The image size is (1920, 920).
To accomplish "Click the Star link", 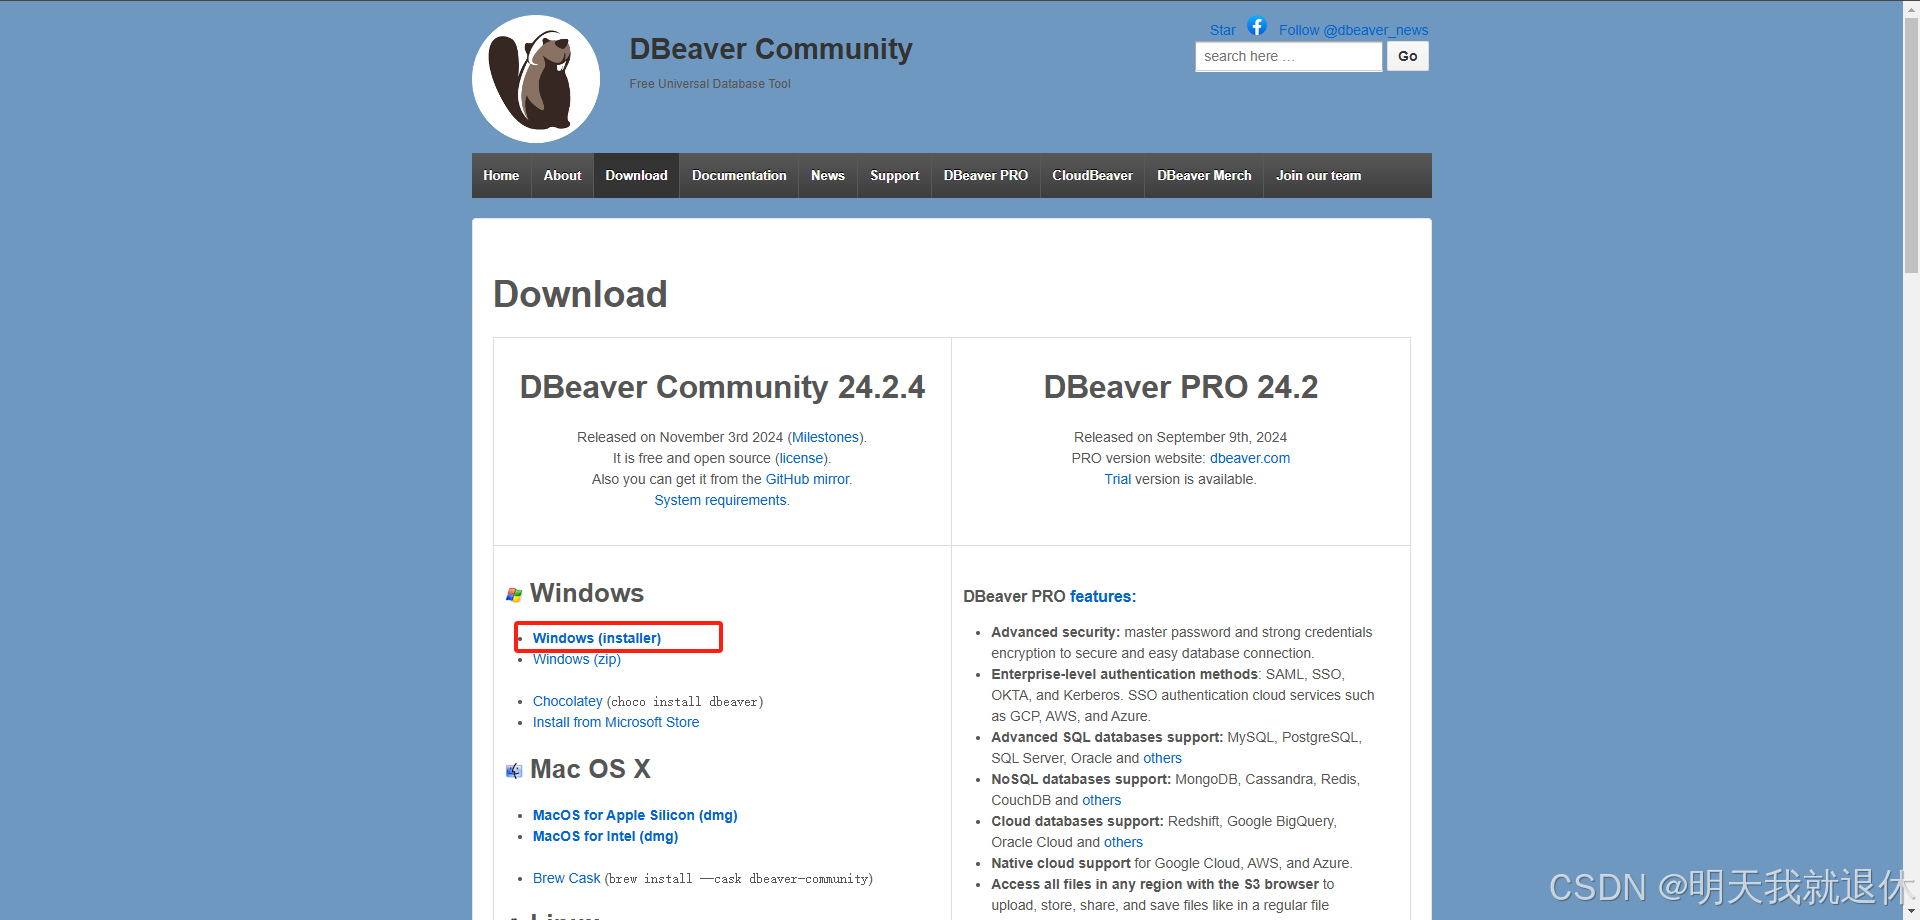I will click(x=1222, y=30).
